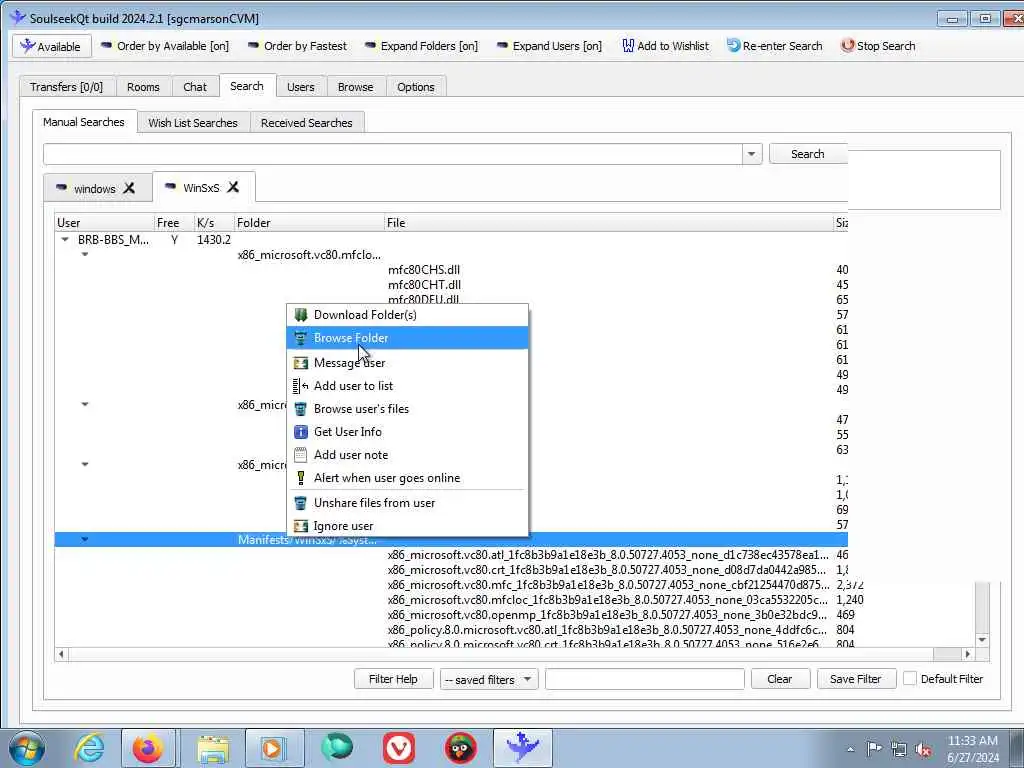The width and height of the screenshot is (1024, 768).
Task: Open the Browse tab
Action: pos(355,87)
